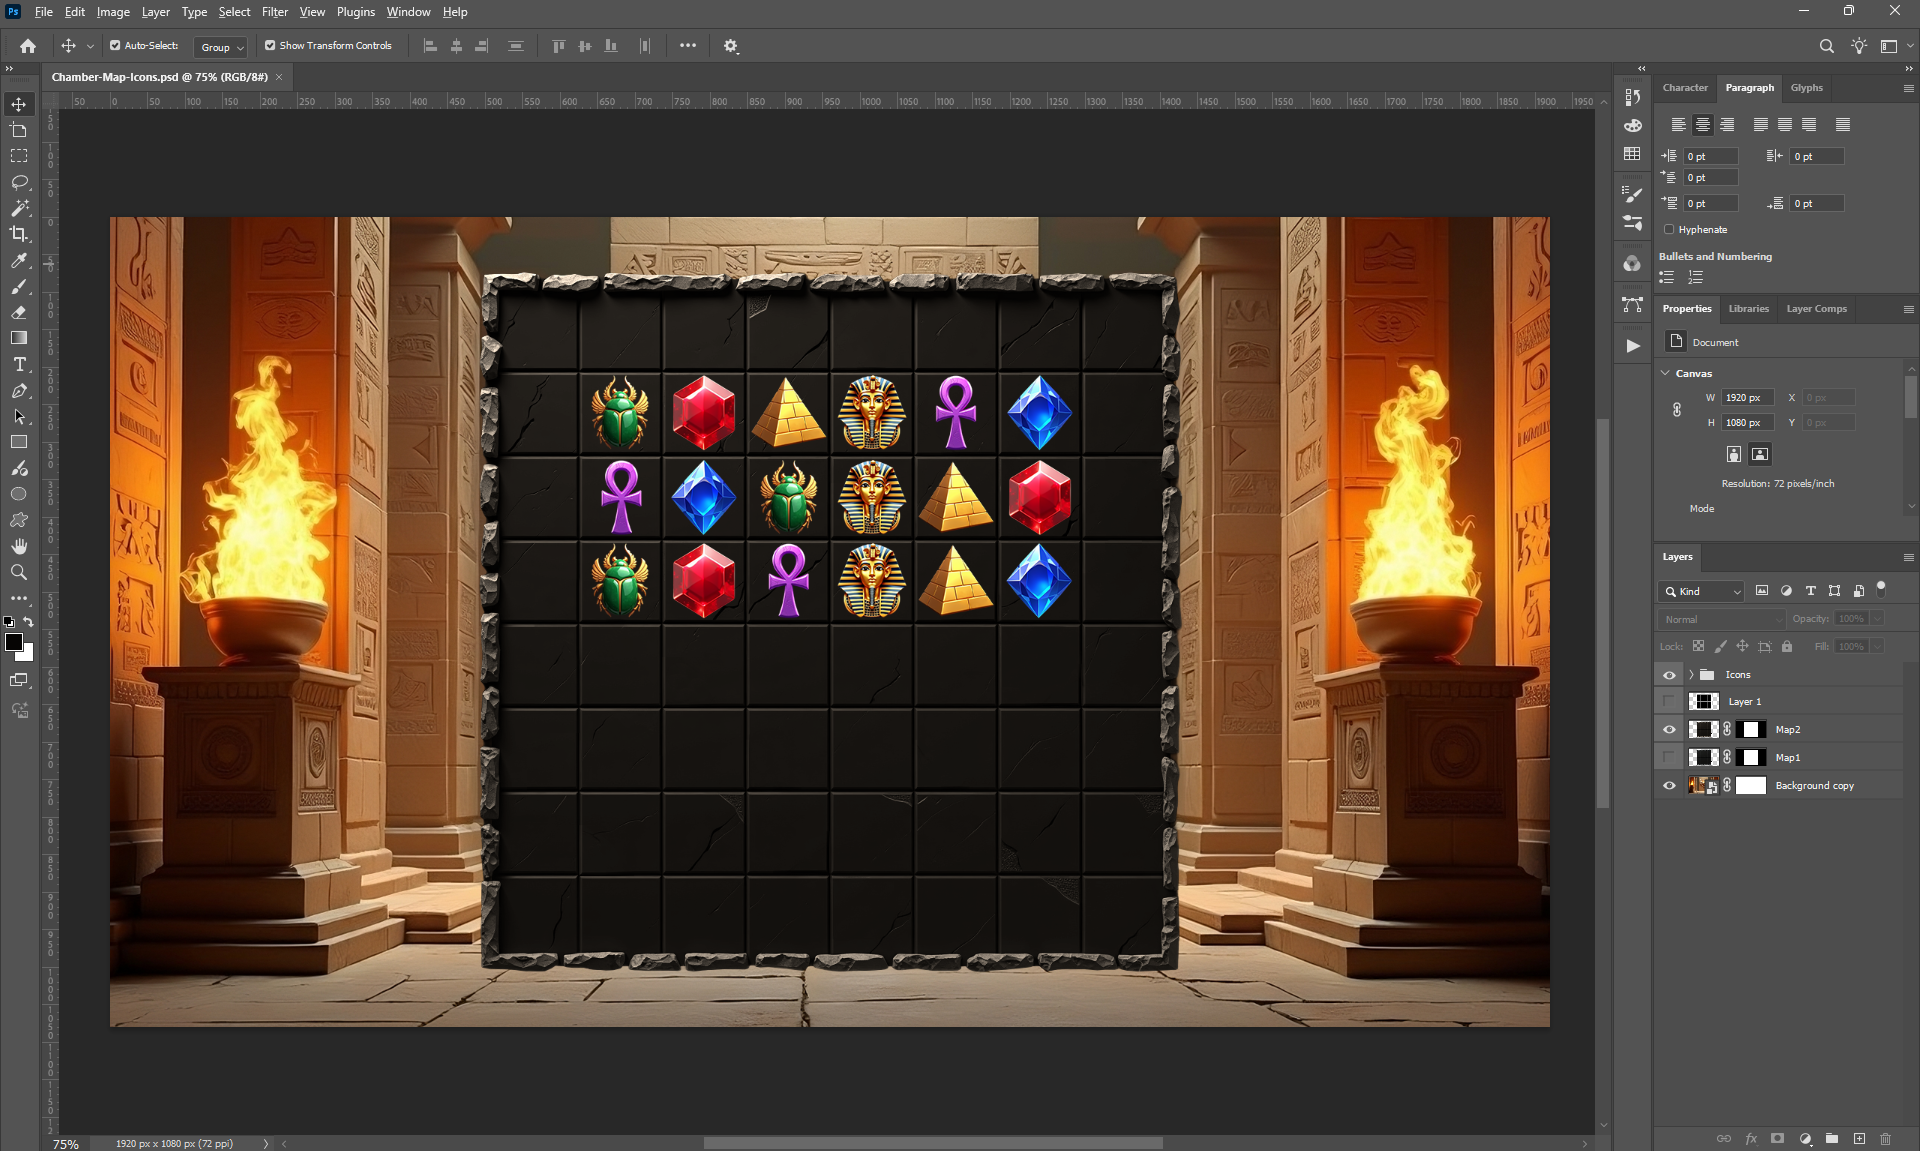1920x1151 pixels.
Task: Select the Hand tool
Action: [x=19, y=546]
